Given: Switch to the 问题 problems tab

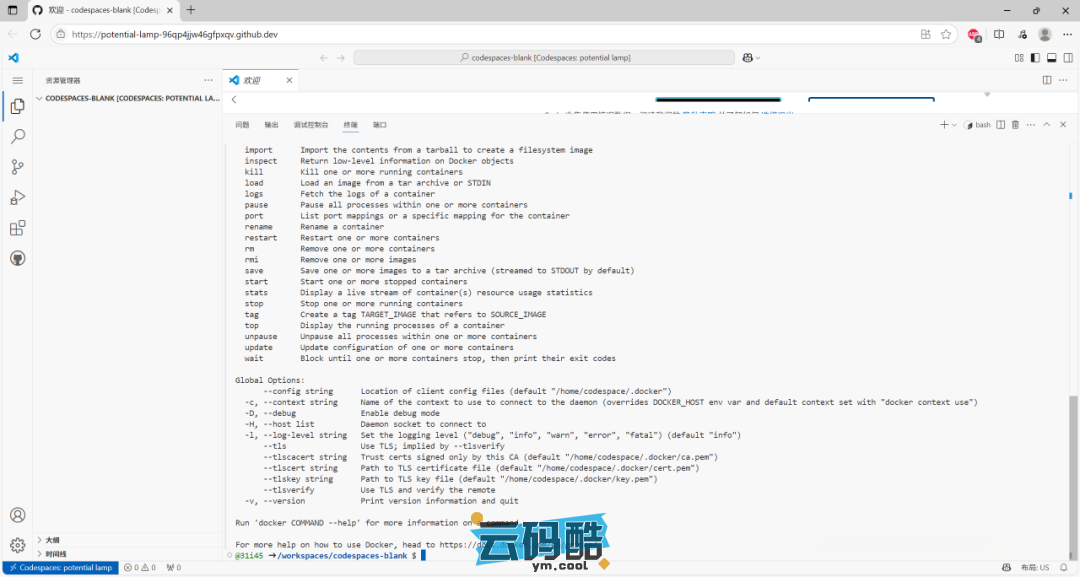Looking at the screenshot, I should (242, 125).
